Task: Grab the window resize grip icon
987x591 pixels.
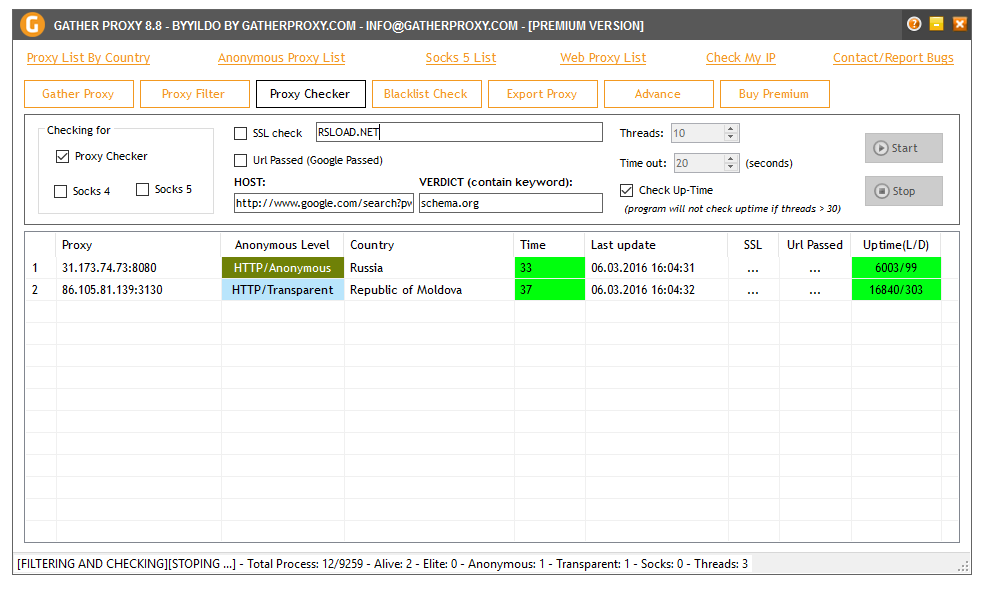Action: 964,566
